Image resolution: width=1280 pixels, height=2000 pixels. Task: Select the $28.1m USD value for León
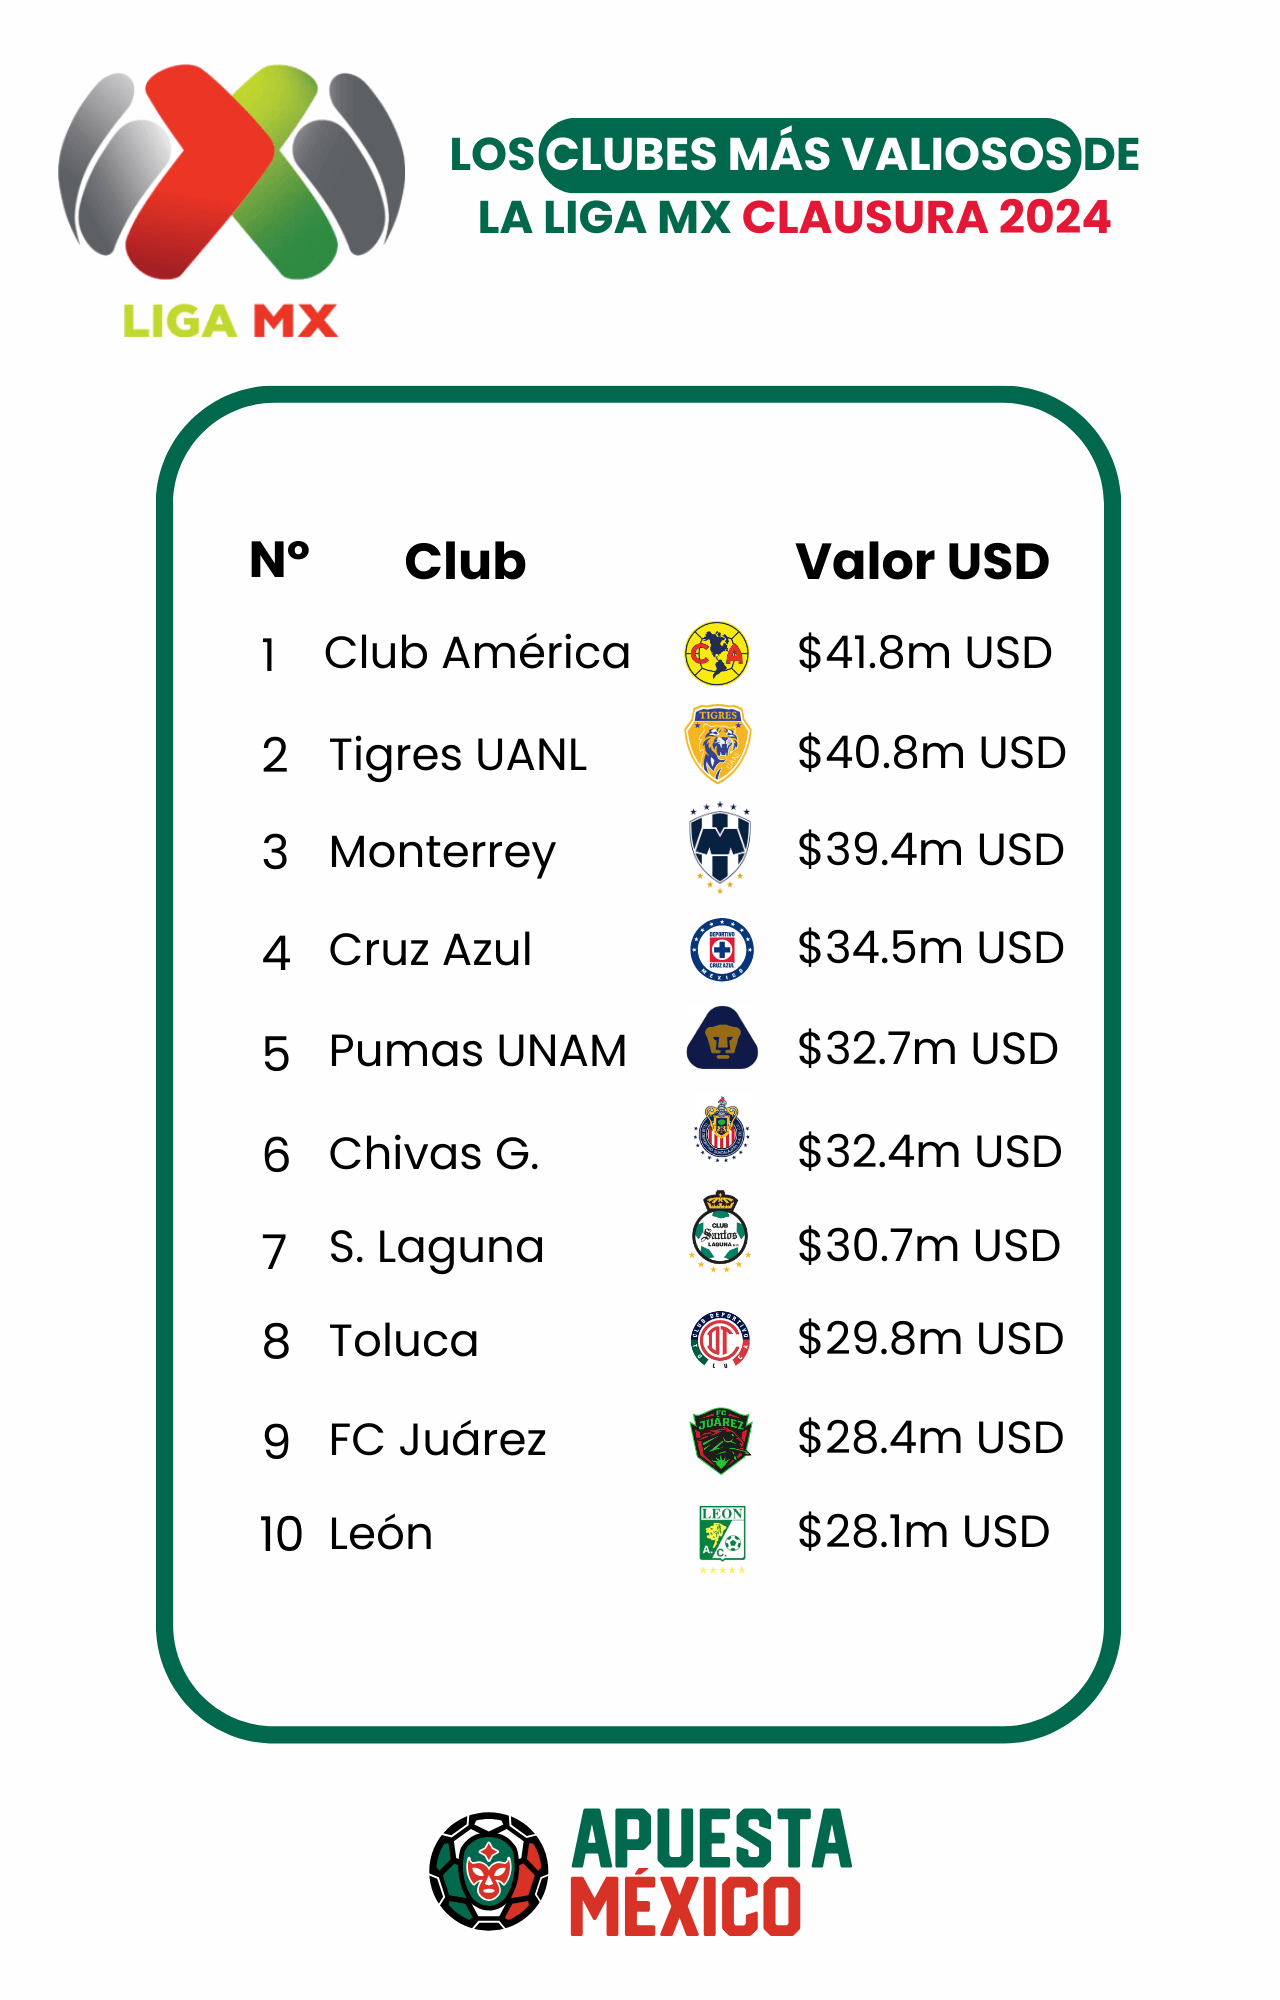coord(923,1532)
